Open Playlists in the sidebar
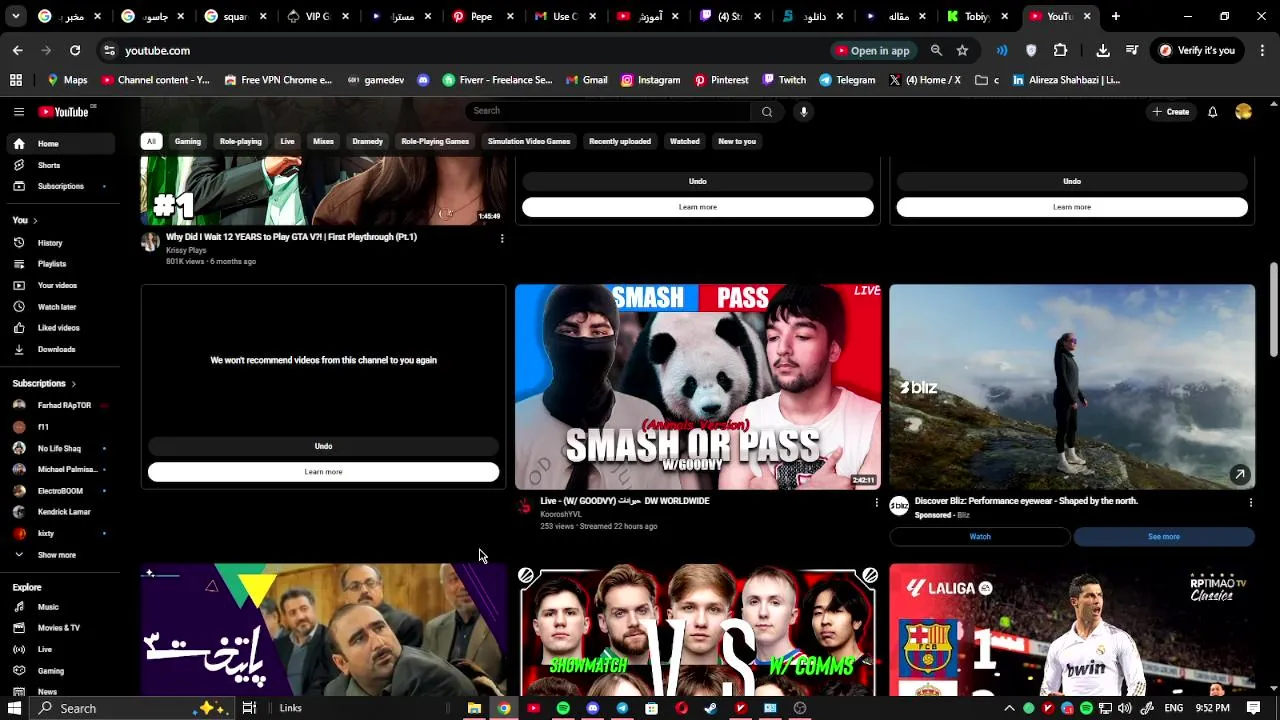 [60, 264]
